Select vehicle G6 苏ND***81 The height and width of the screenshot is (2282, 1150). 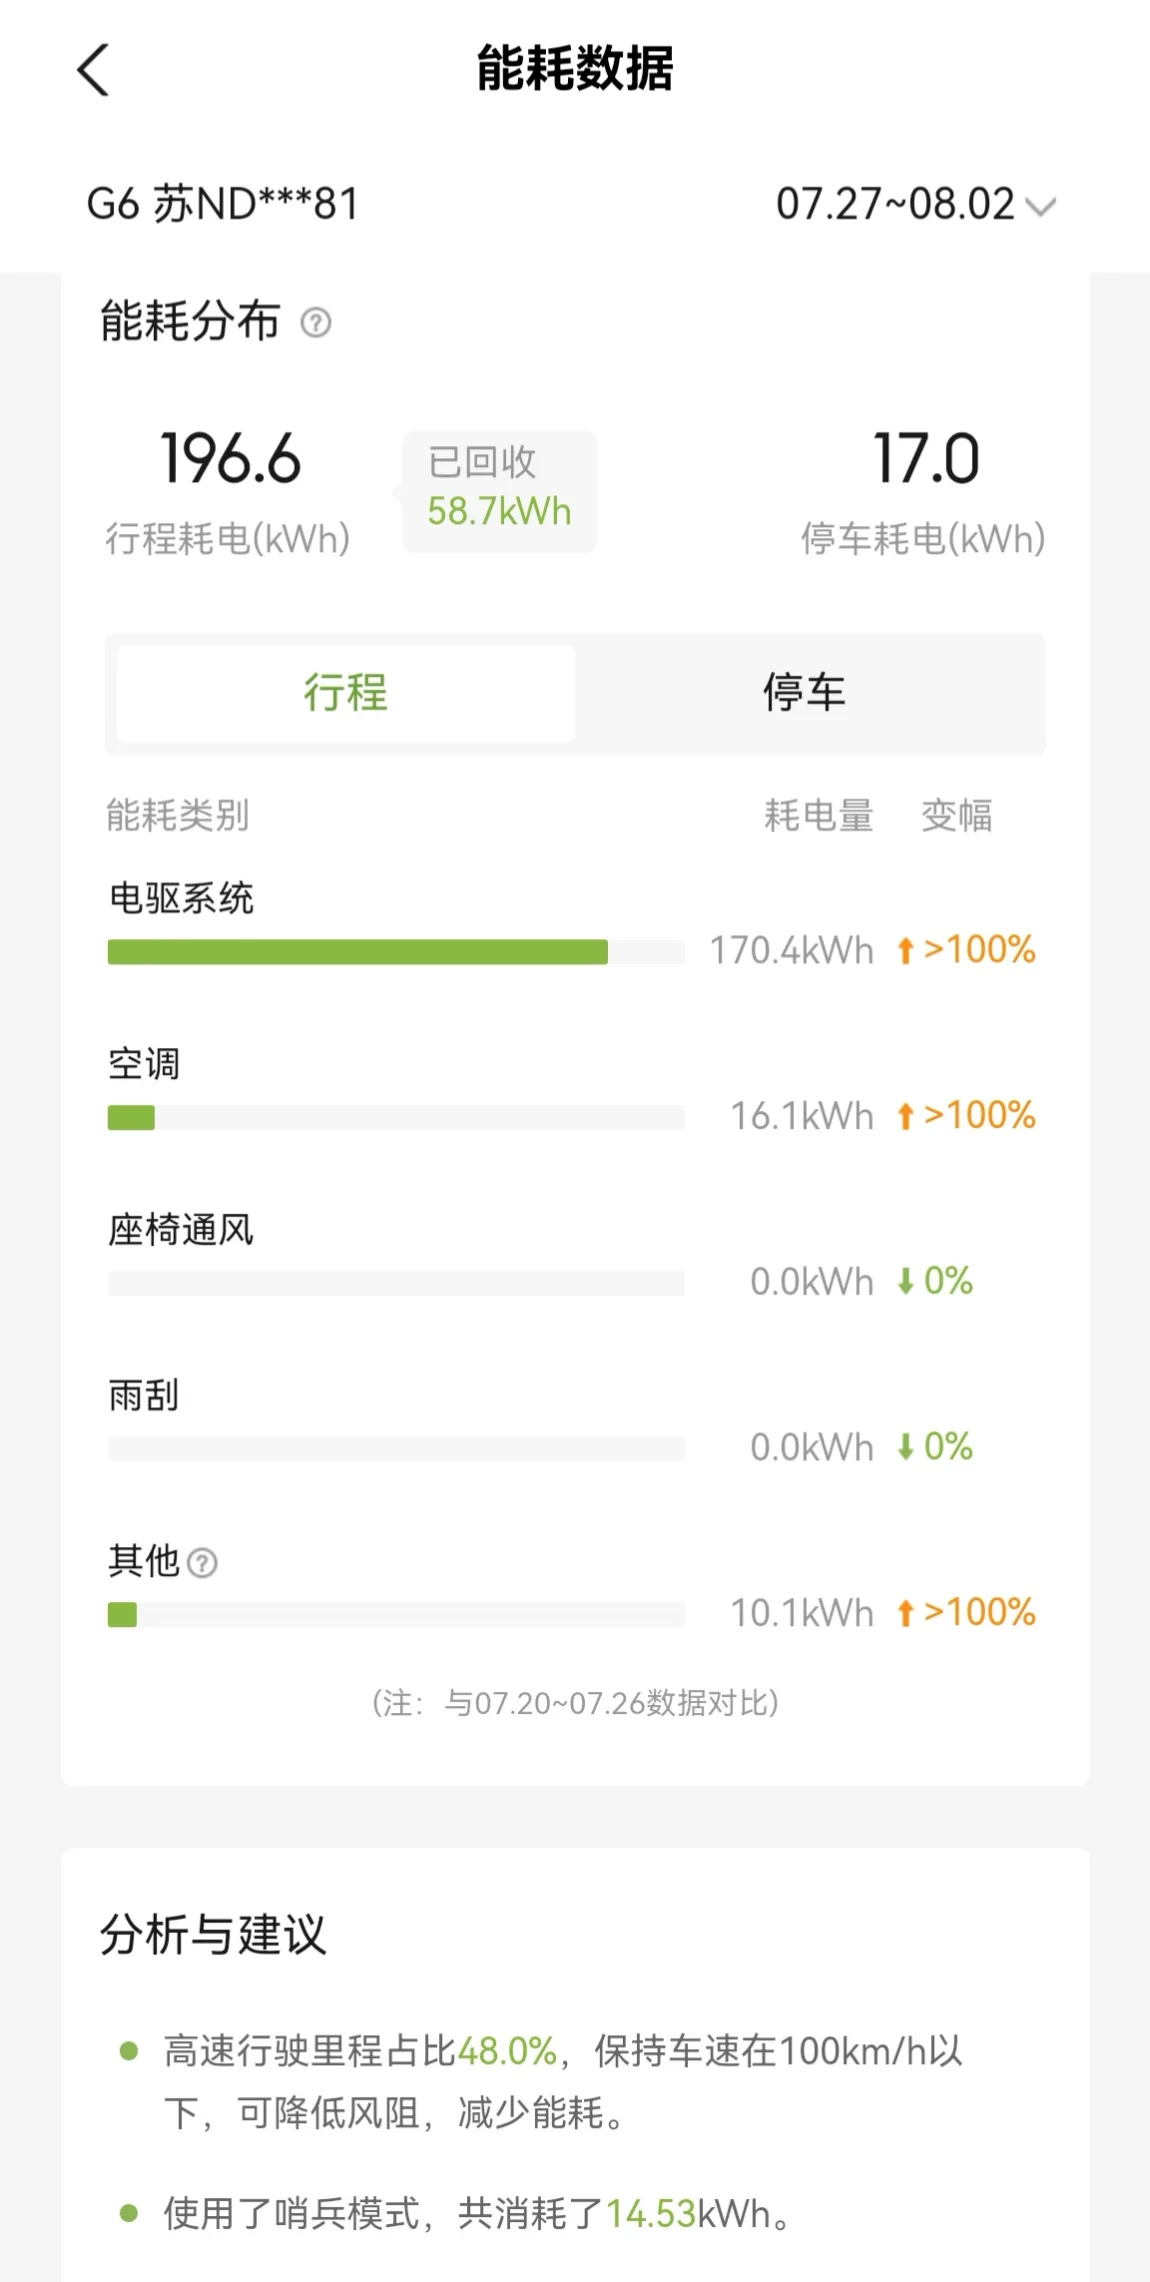point(222,204)
